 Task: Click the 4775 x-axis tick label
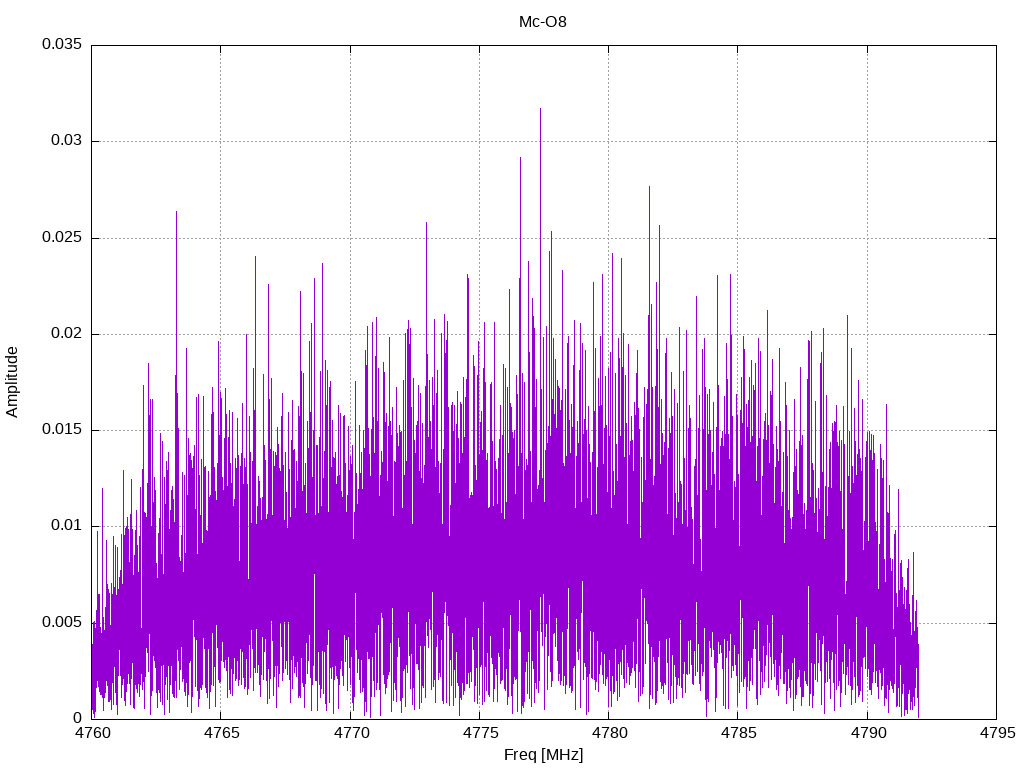click(x=481, y=733)
